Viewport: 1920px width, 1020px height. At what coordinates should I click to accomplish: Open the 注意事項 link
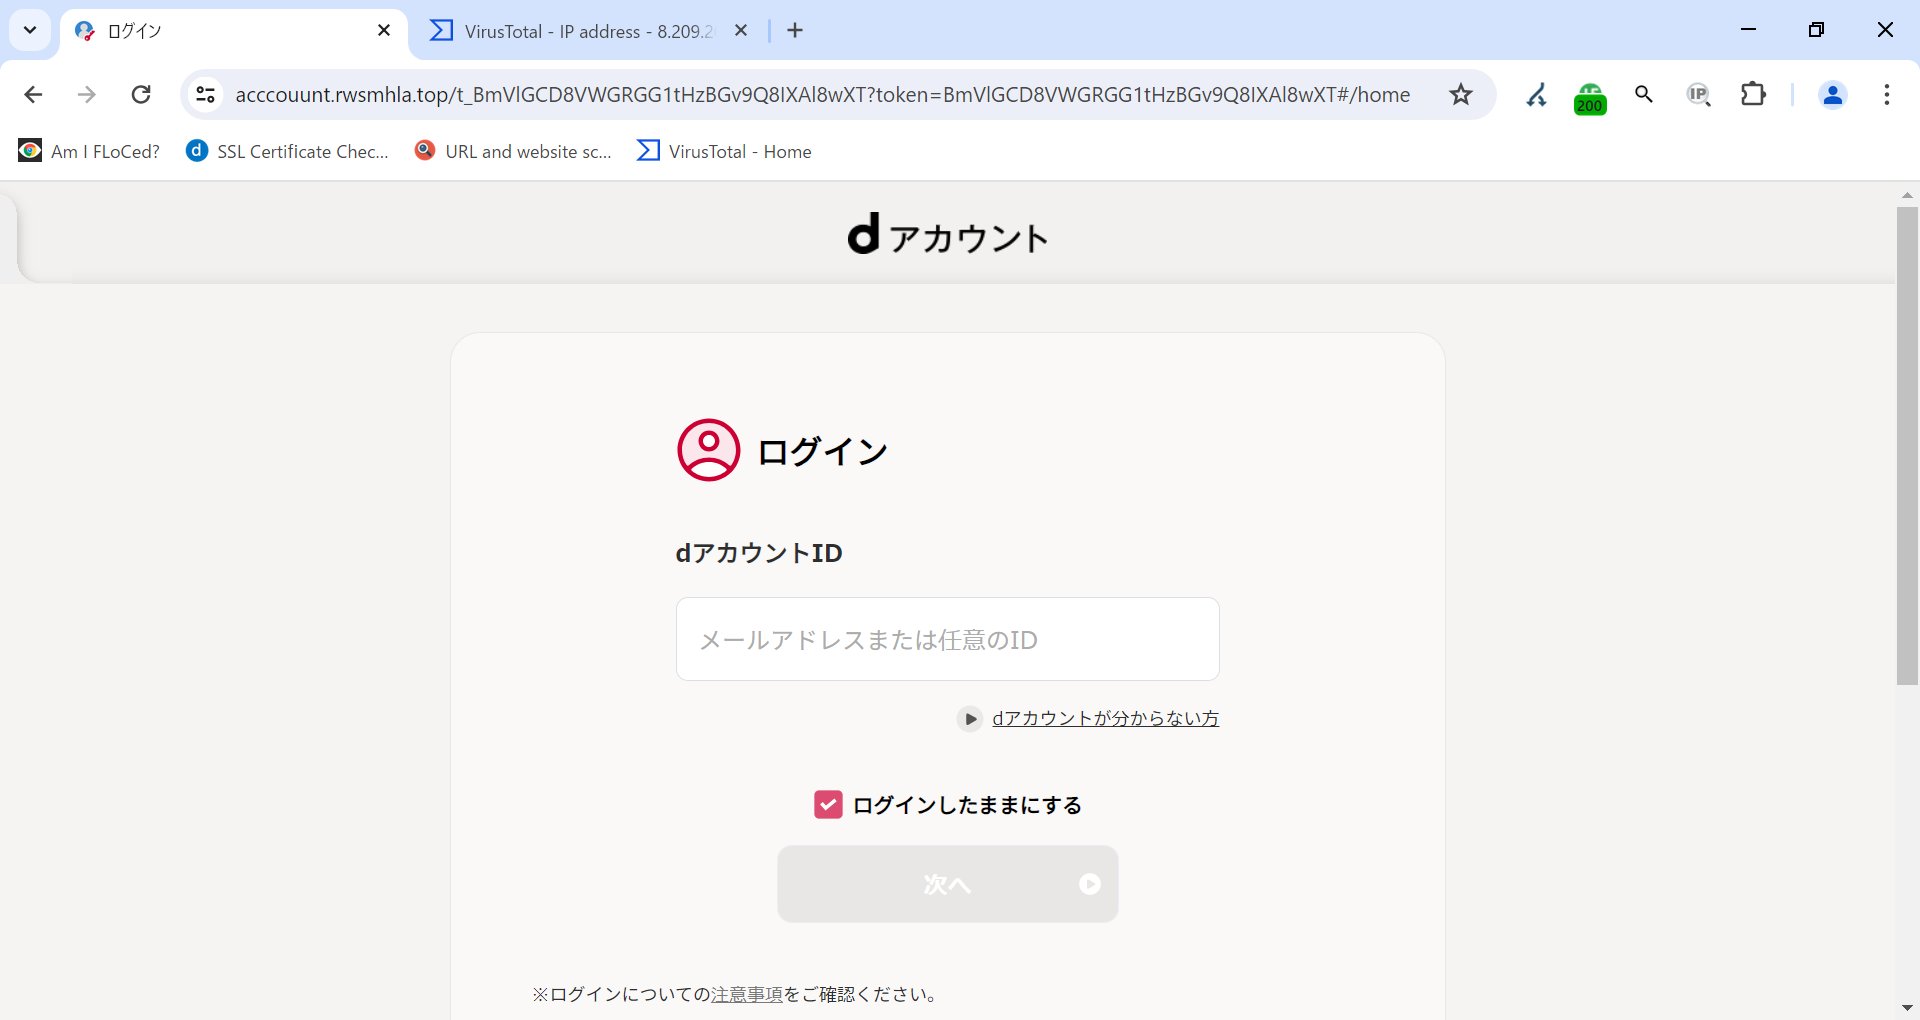pyautogui.click(x=747, y=995)
